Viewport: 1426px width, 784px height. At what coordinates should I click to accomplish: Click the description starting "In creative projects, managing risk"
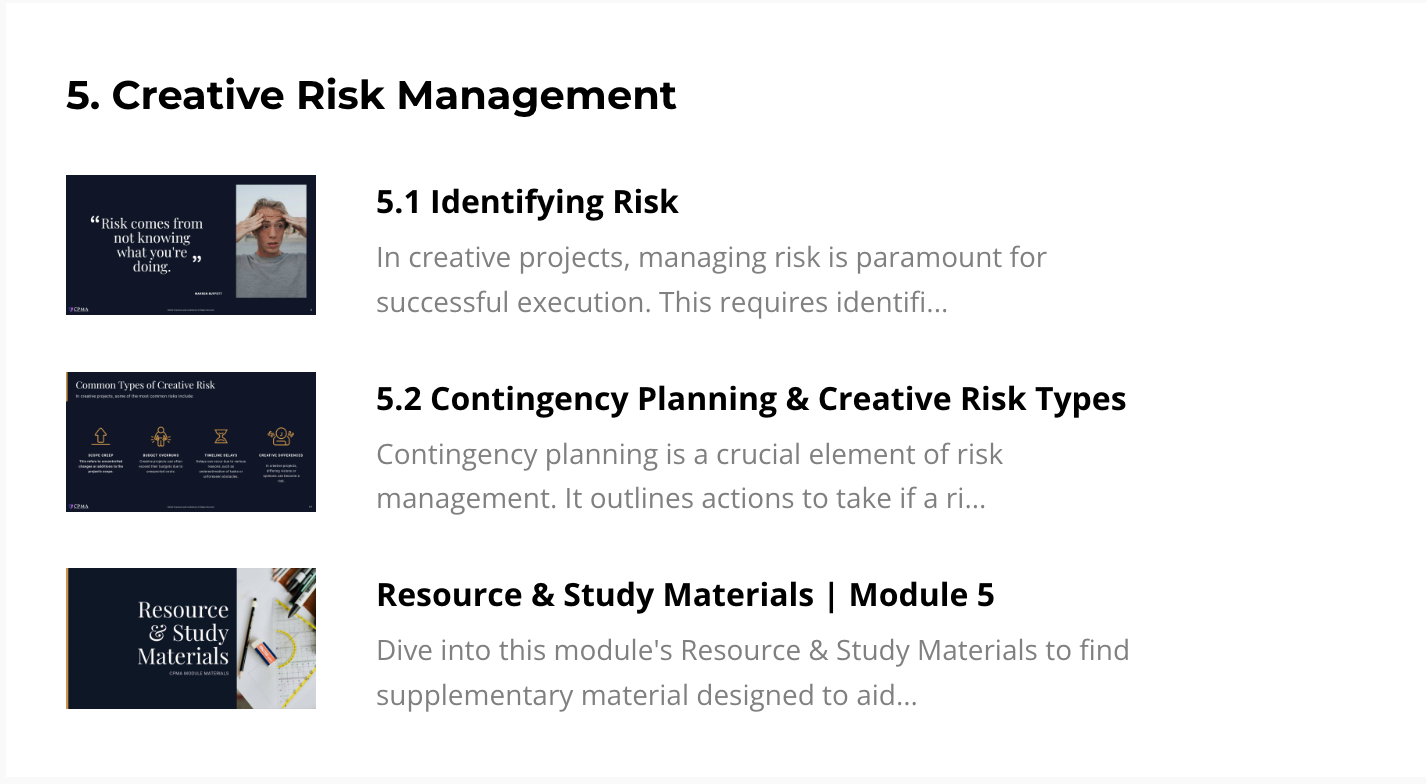coord(711,280)
